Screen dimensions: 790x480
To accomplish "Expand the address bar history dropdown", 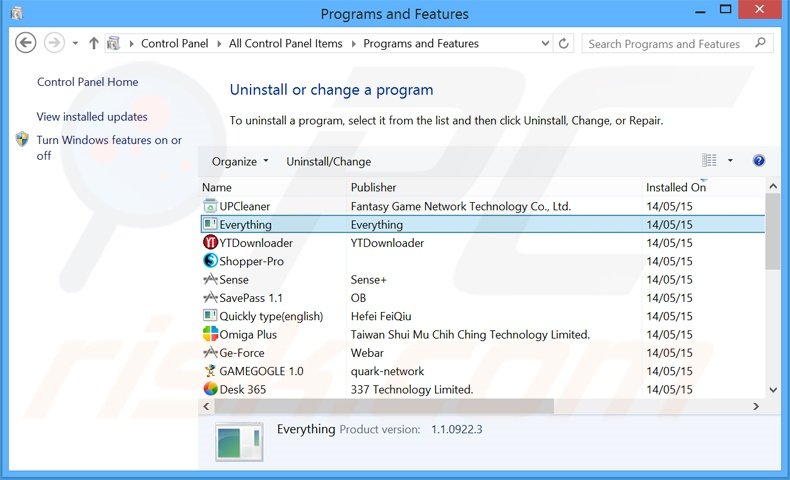I will coord(545,43).
